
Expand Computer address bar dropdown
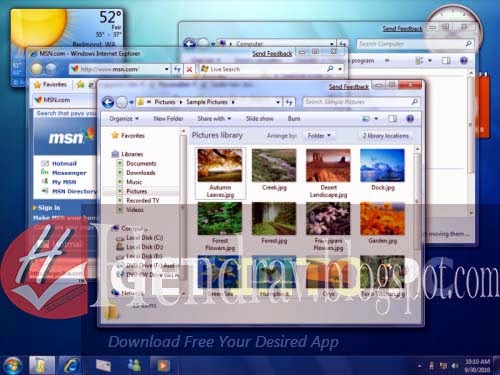pyautogui.click(x=332, y=44)
